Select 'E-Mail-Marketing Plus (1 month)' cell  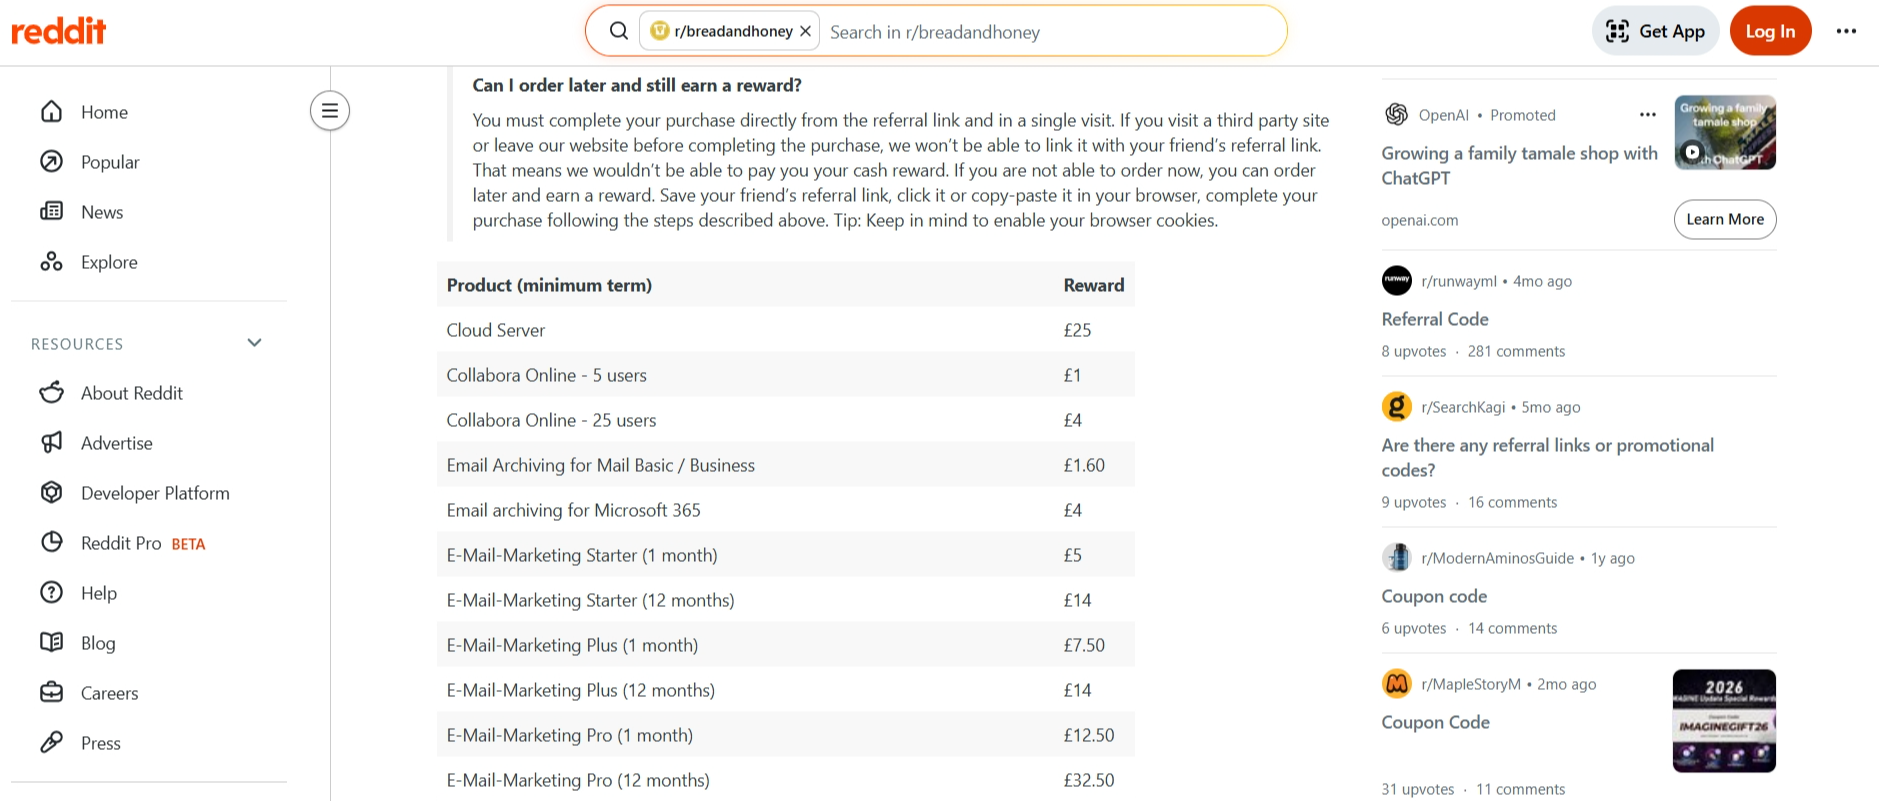(572, 645)
